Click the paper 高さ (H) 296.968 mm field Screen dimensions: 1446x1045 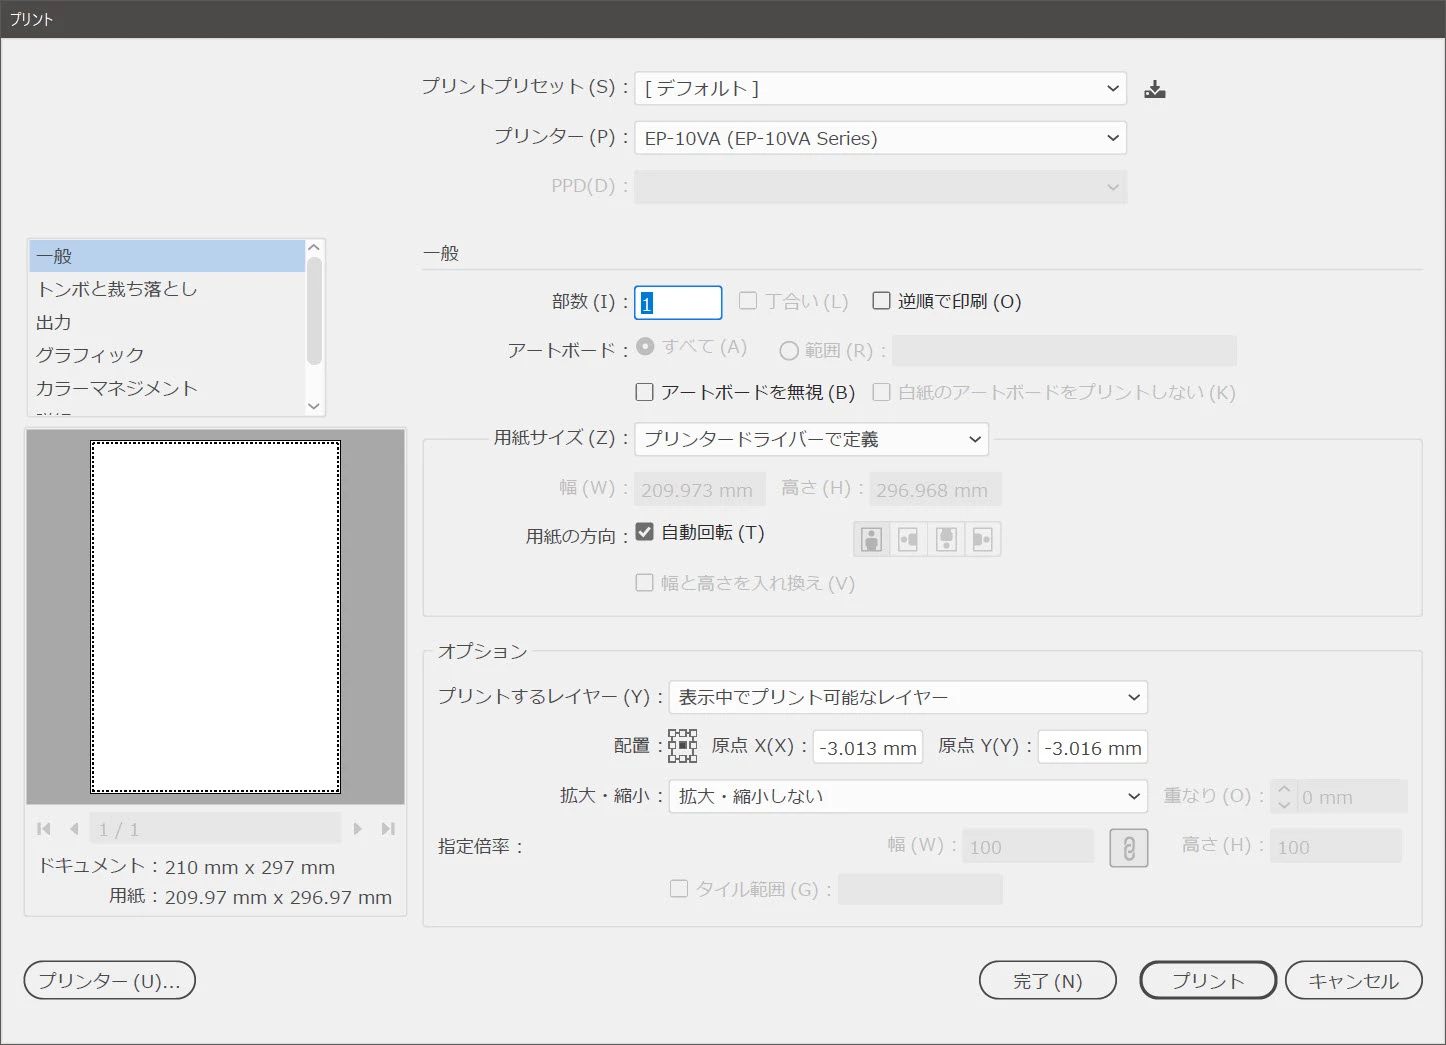(935, 489)
